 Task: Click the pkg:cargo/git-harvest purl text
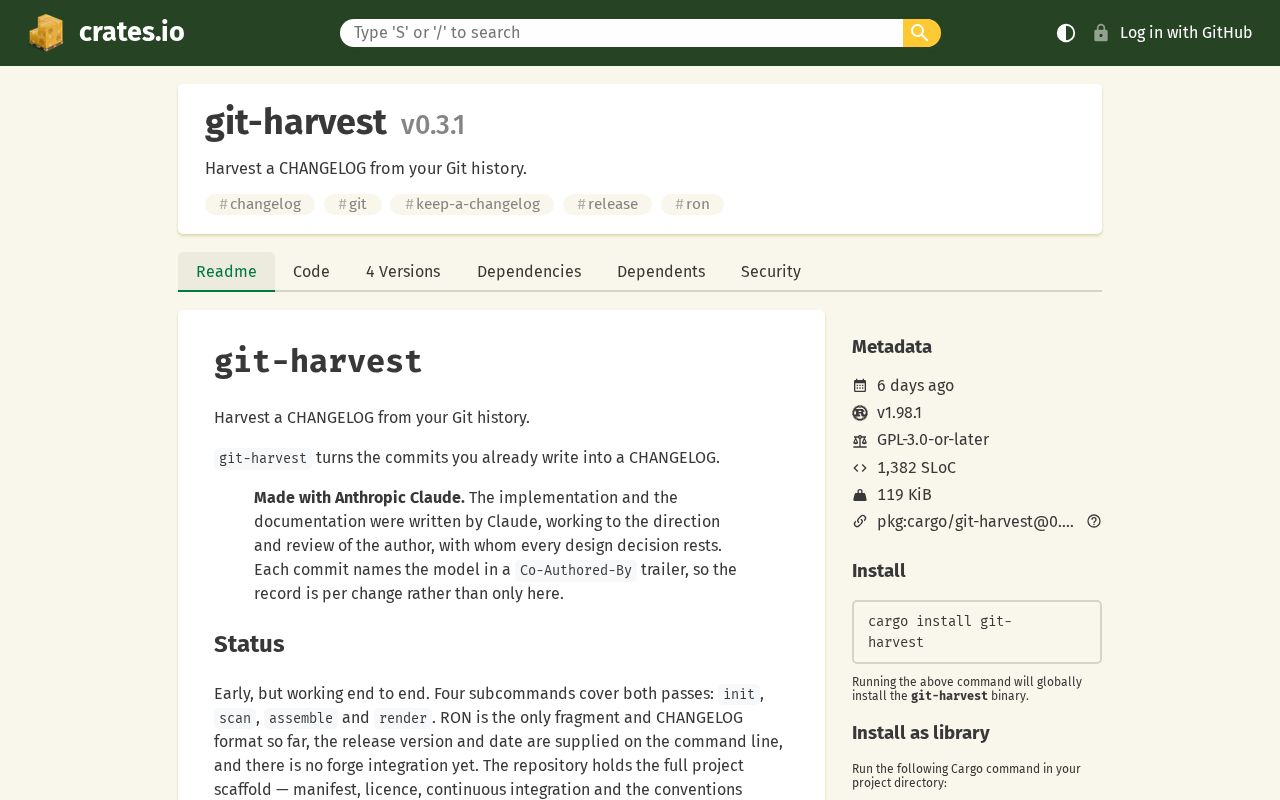(975, 522)
